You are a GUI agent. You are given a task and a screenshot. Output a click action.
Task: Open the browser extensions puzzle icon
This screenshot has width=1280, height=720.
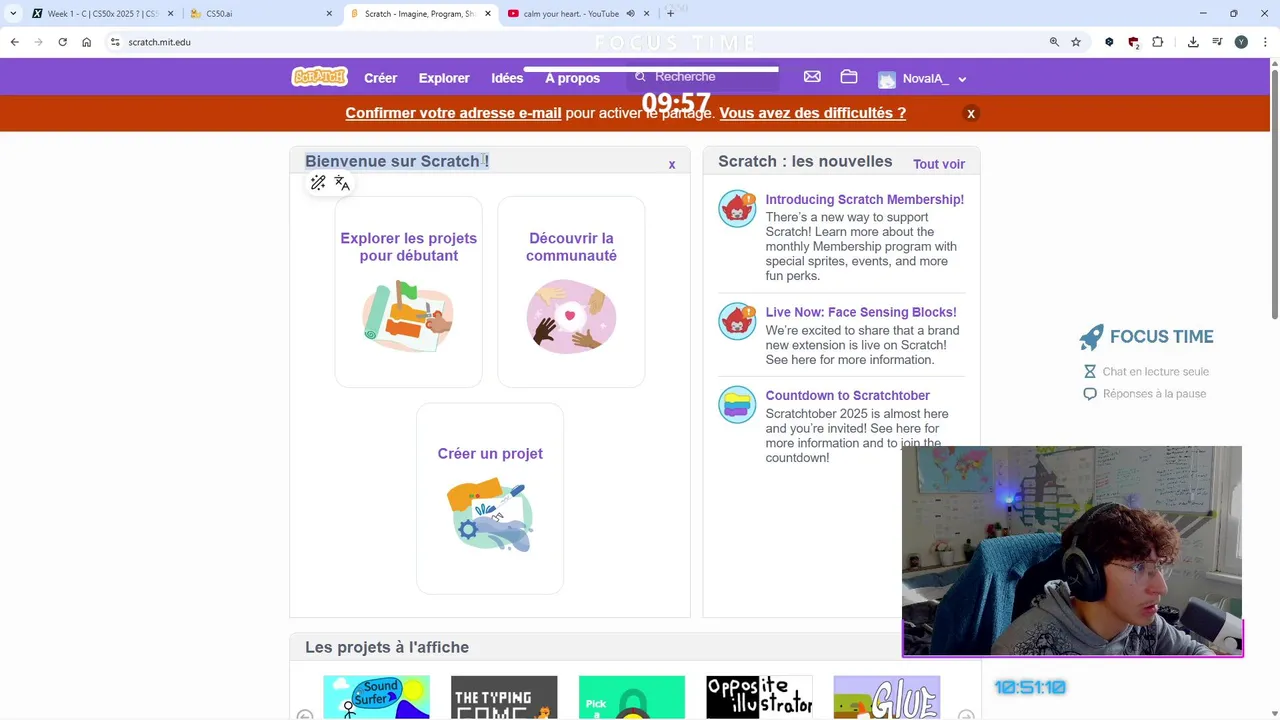click(1158, 42)
